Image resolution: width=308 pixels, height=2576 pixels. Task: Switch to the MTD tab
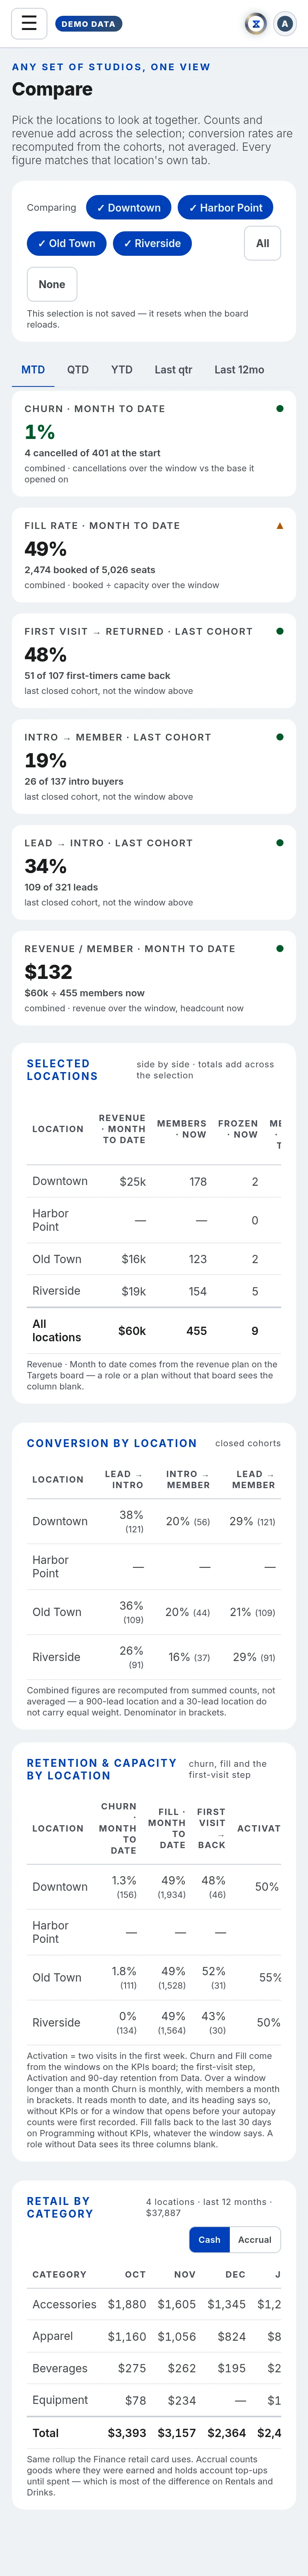pyautogui.click(x=33, y=369)
